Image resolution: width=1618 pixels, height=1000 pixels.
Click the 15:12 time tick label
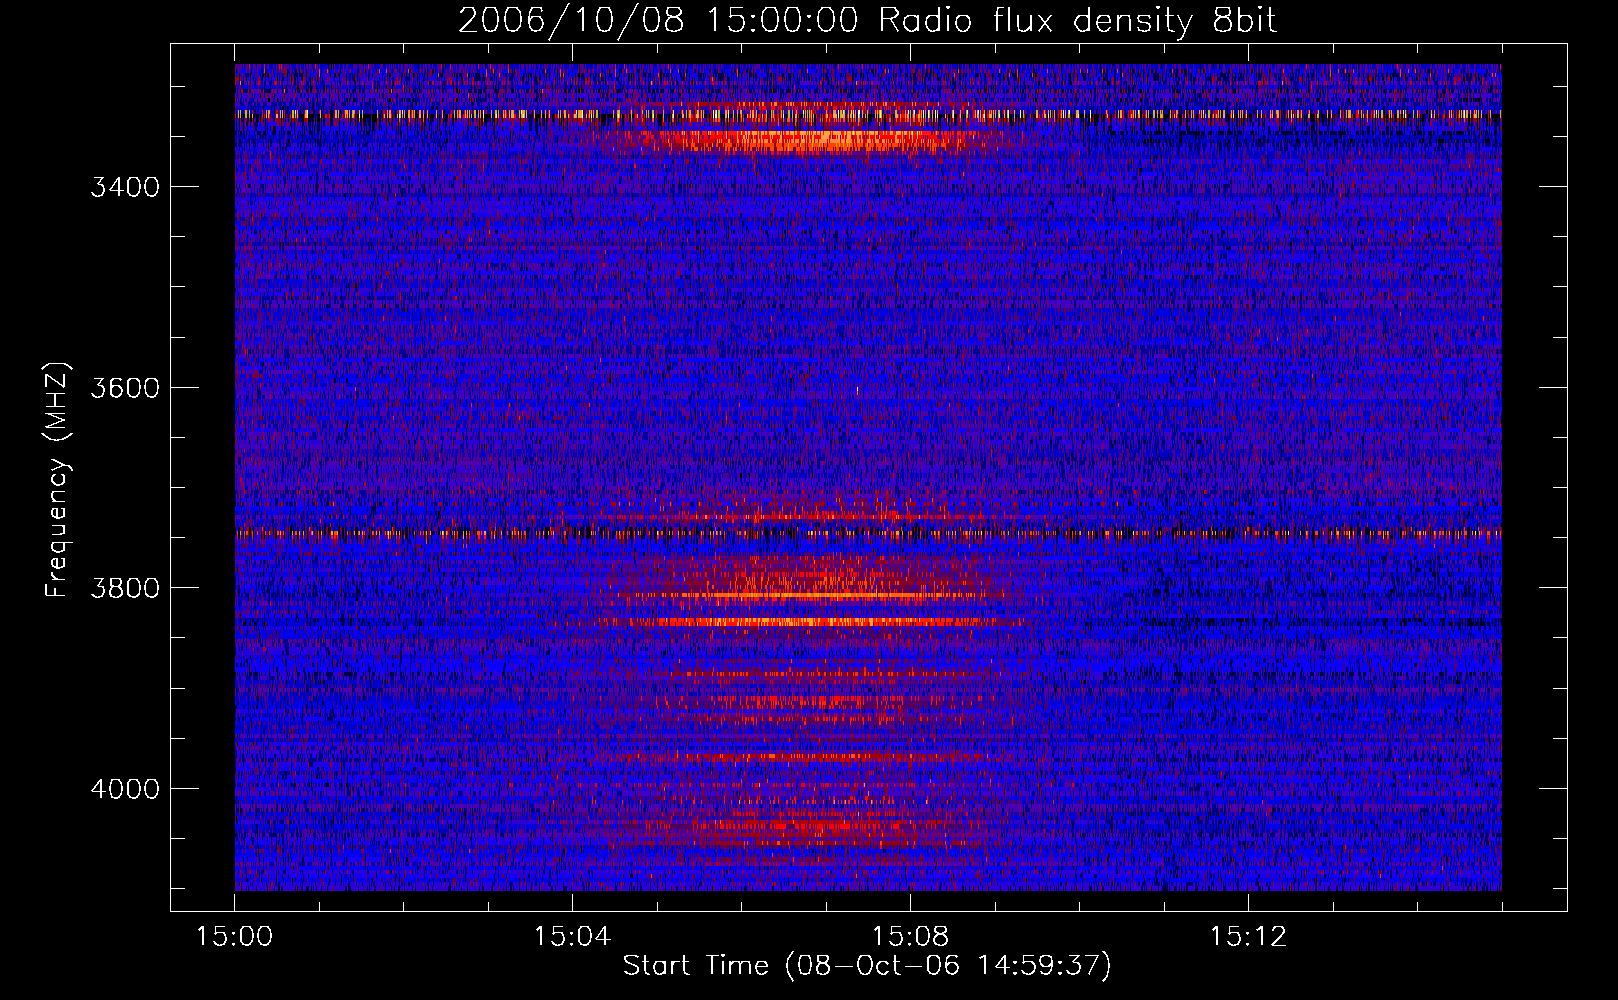(x=1248, y=937)
